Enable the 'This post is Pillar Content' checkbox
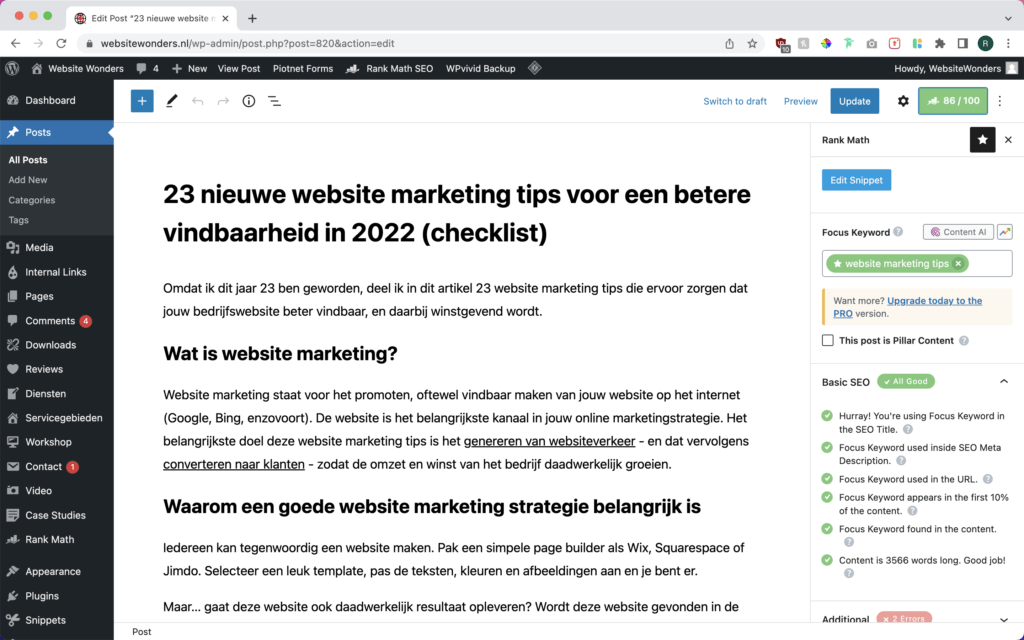Image resolution: width=1024 pixels, height=640 pixels. tap(827, 340)
